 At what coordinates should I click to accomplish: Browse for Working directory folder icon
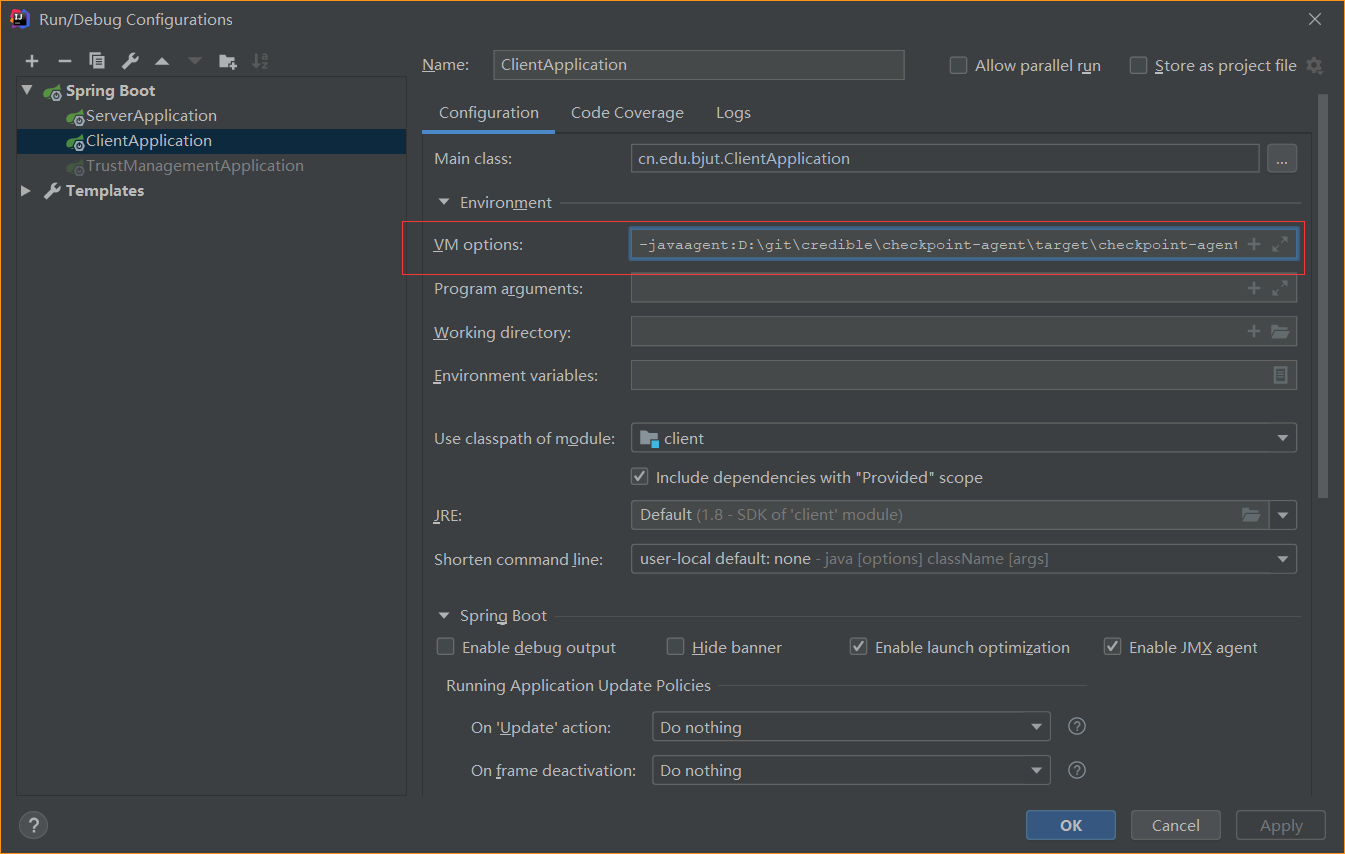click(1280, 332)
